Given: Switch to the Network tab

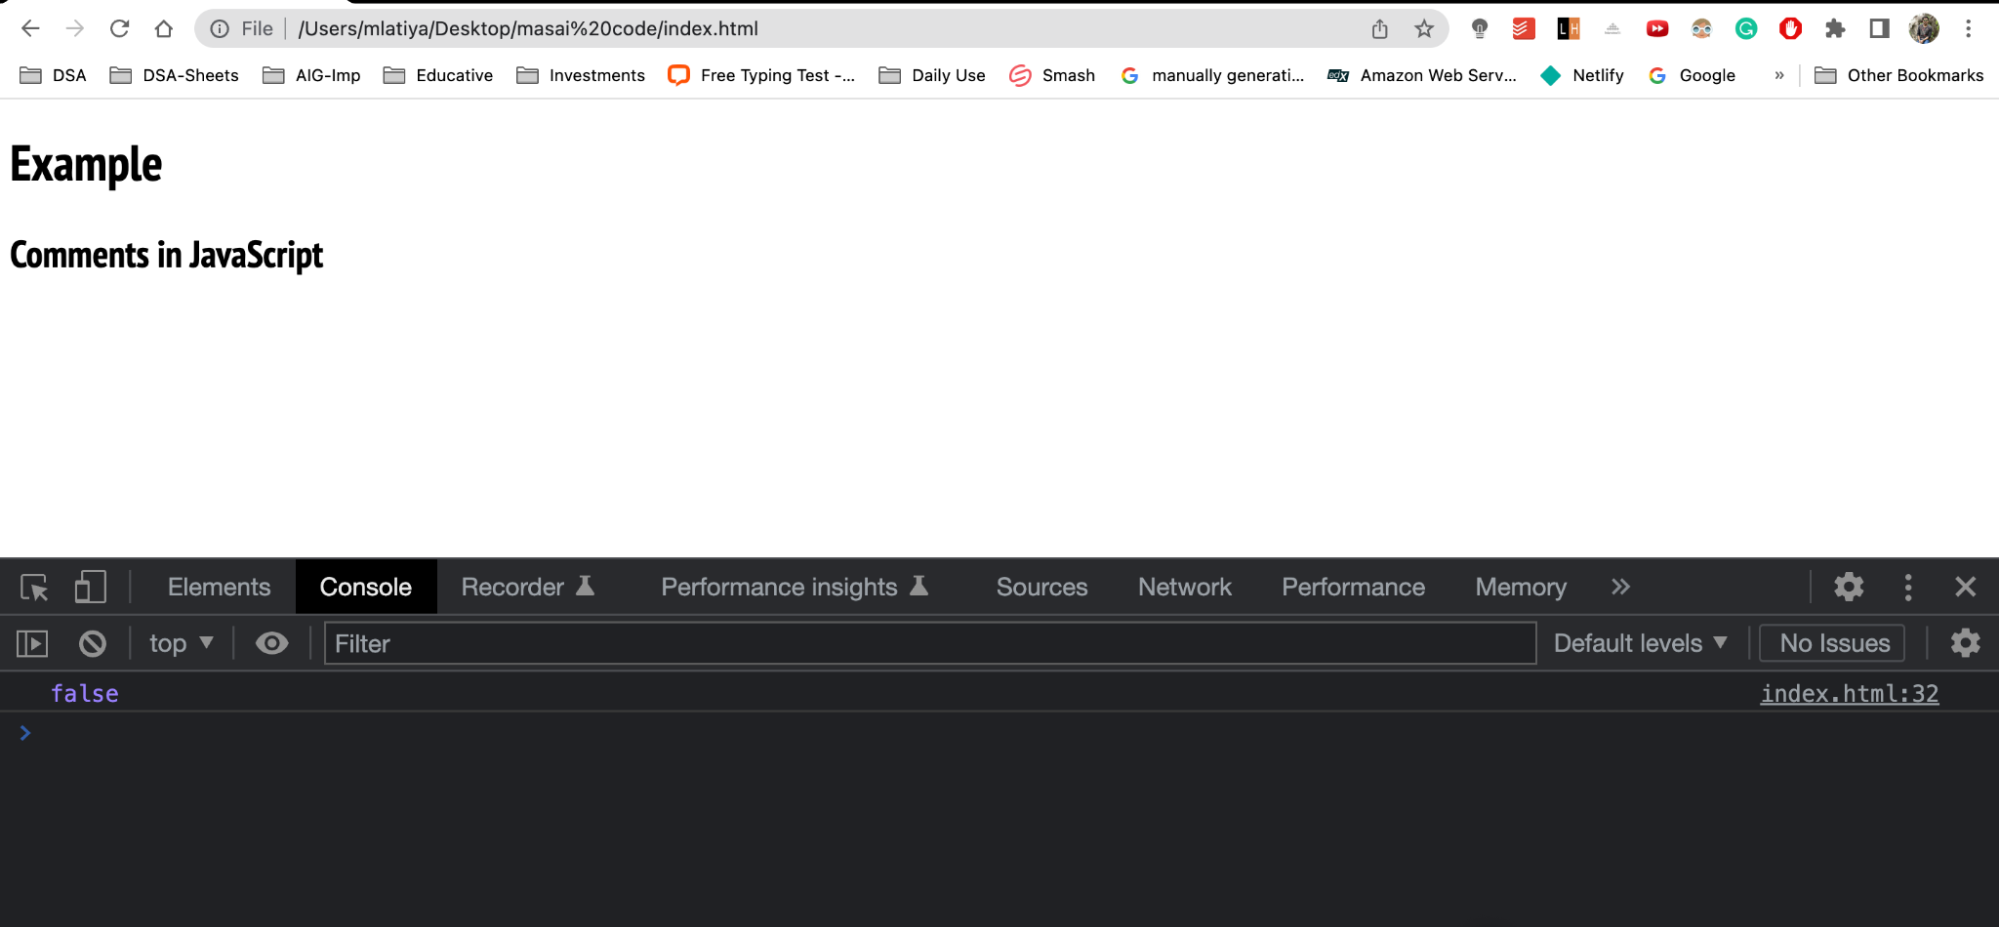Looking at the screenshot, I should click(1184, 587).
